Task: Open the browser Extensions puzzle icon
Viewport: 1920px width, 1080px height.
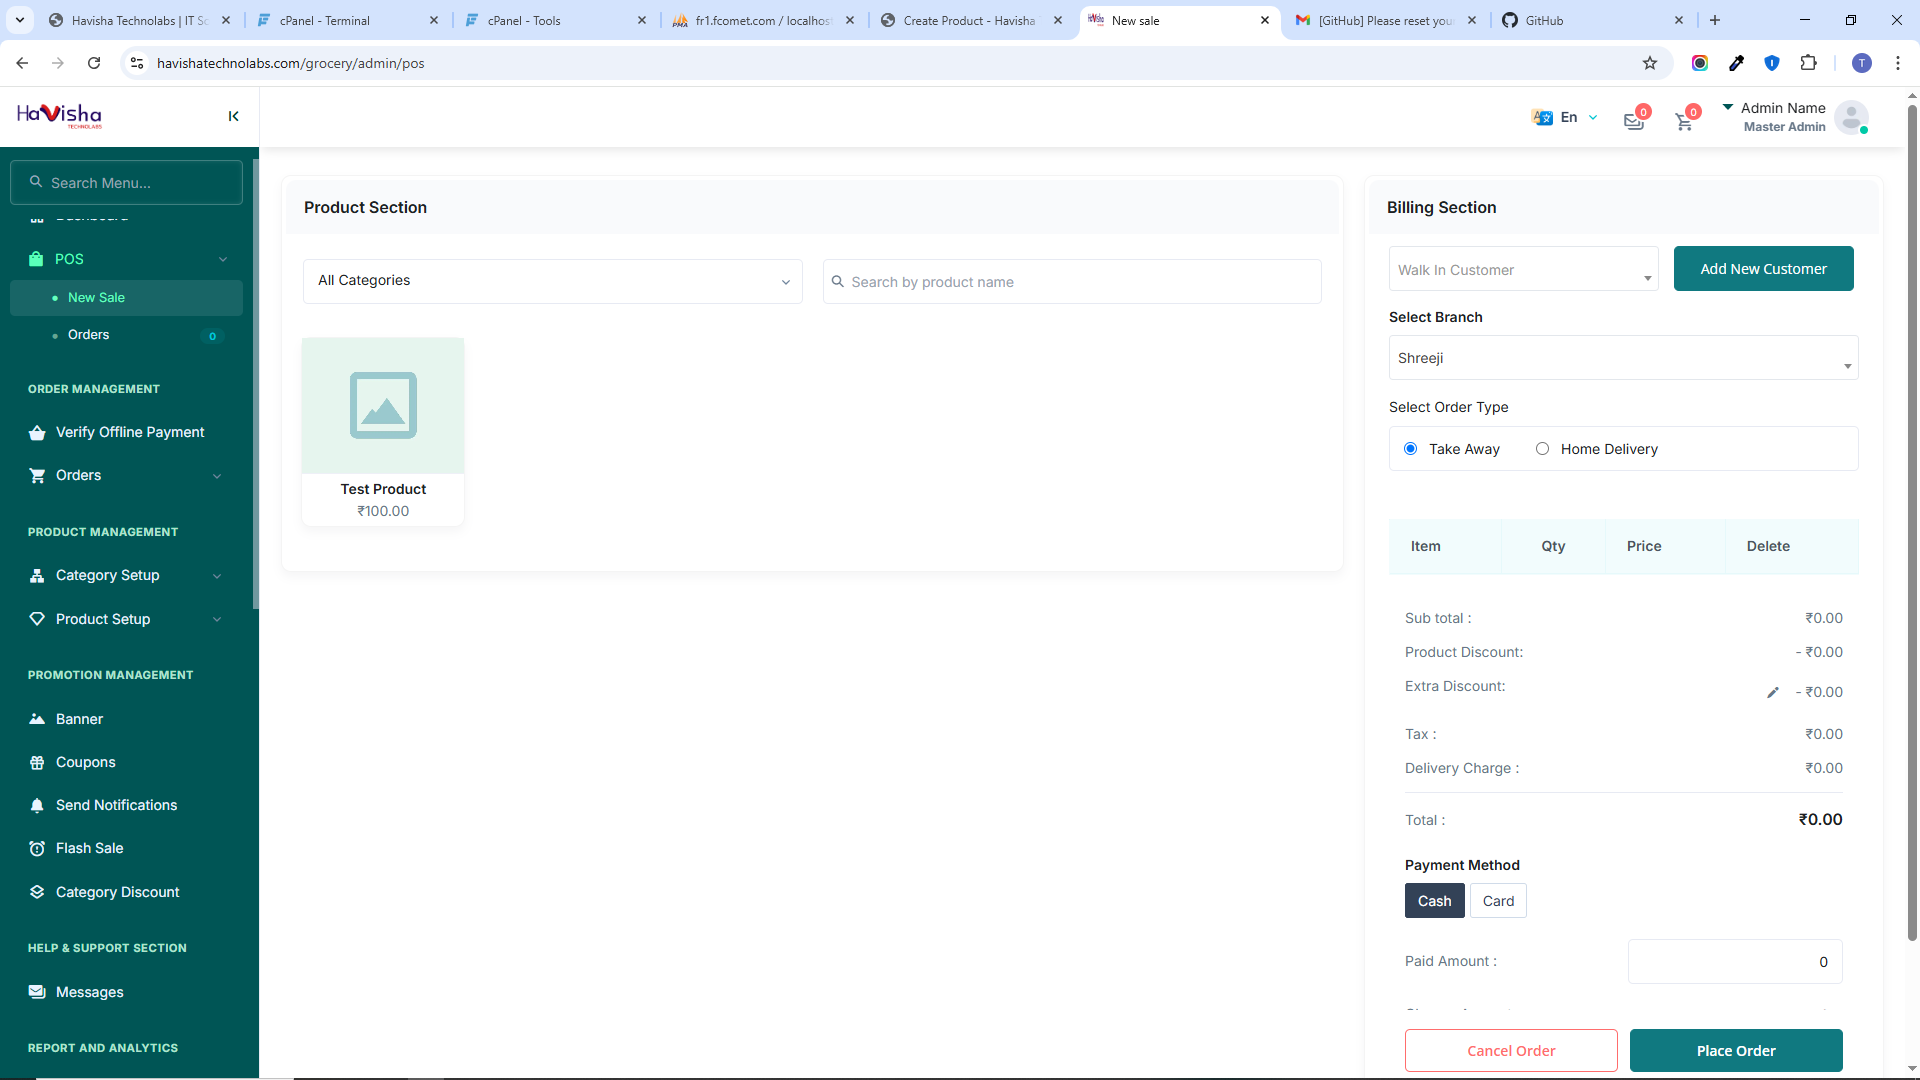Action: [1808, 63]
